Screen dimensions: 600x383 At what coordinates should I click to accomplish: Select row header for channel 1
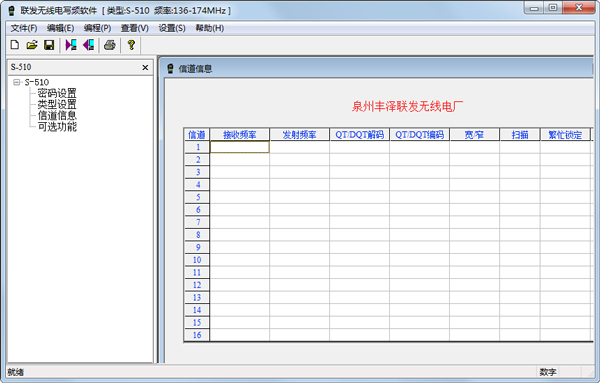(x=197, y=147)
